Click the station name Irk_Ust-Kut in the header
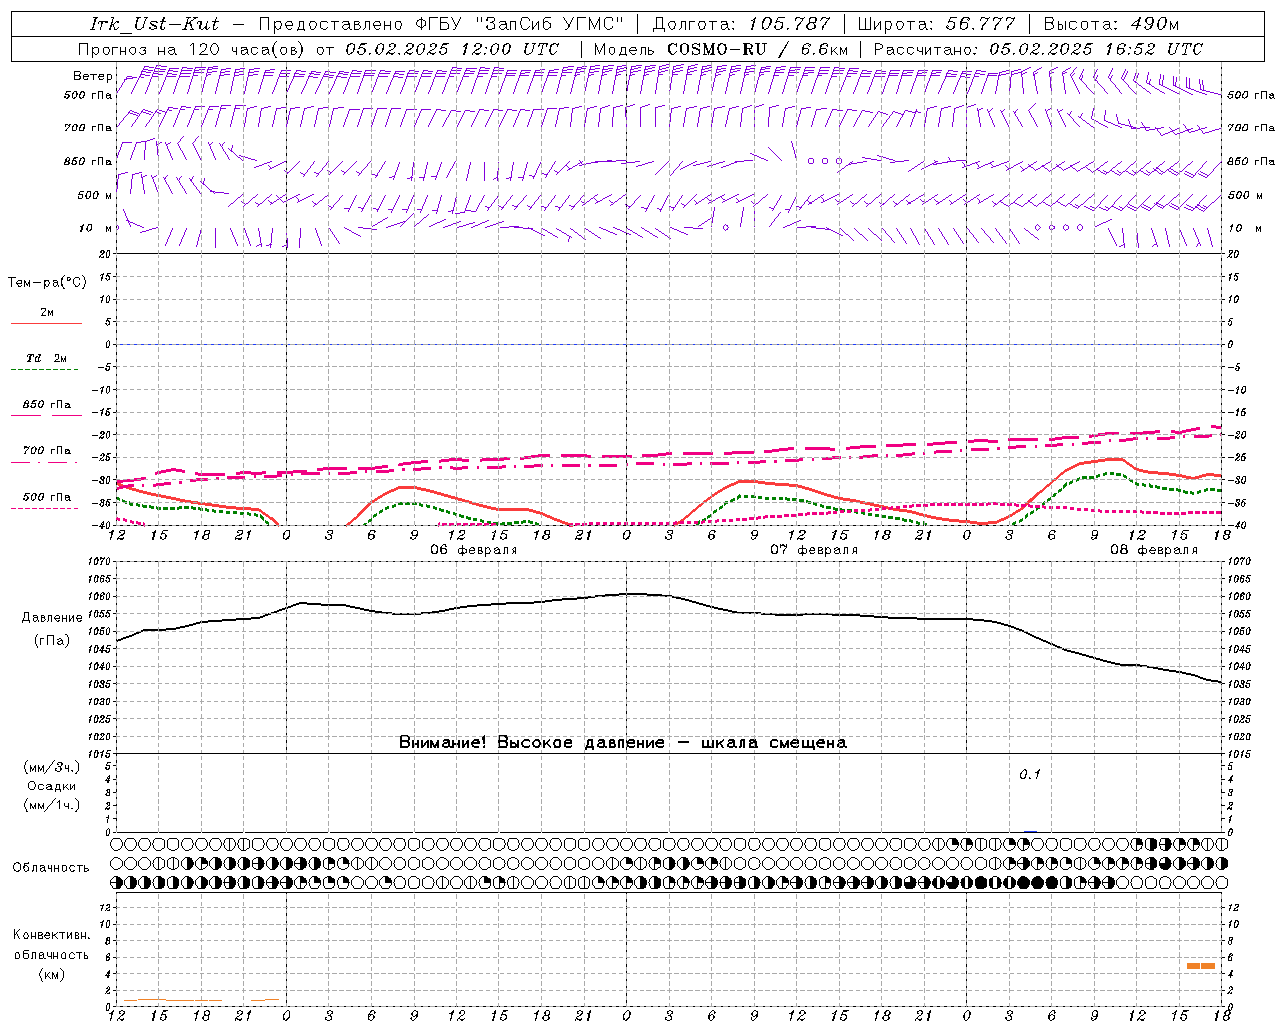 point(154,24)
